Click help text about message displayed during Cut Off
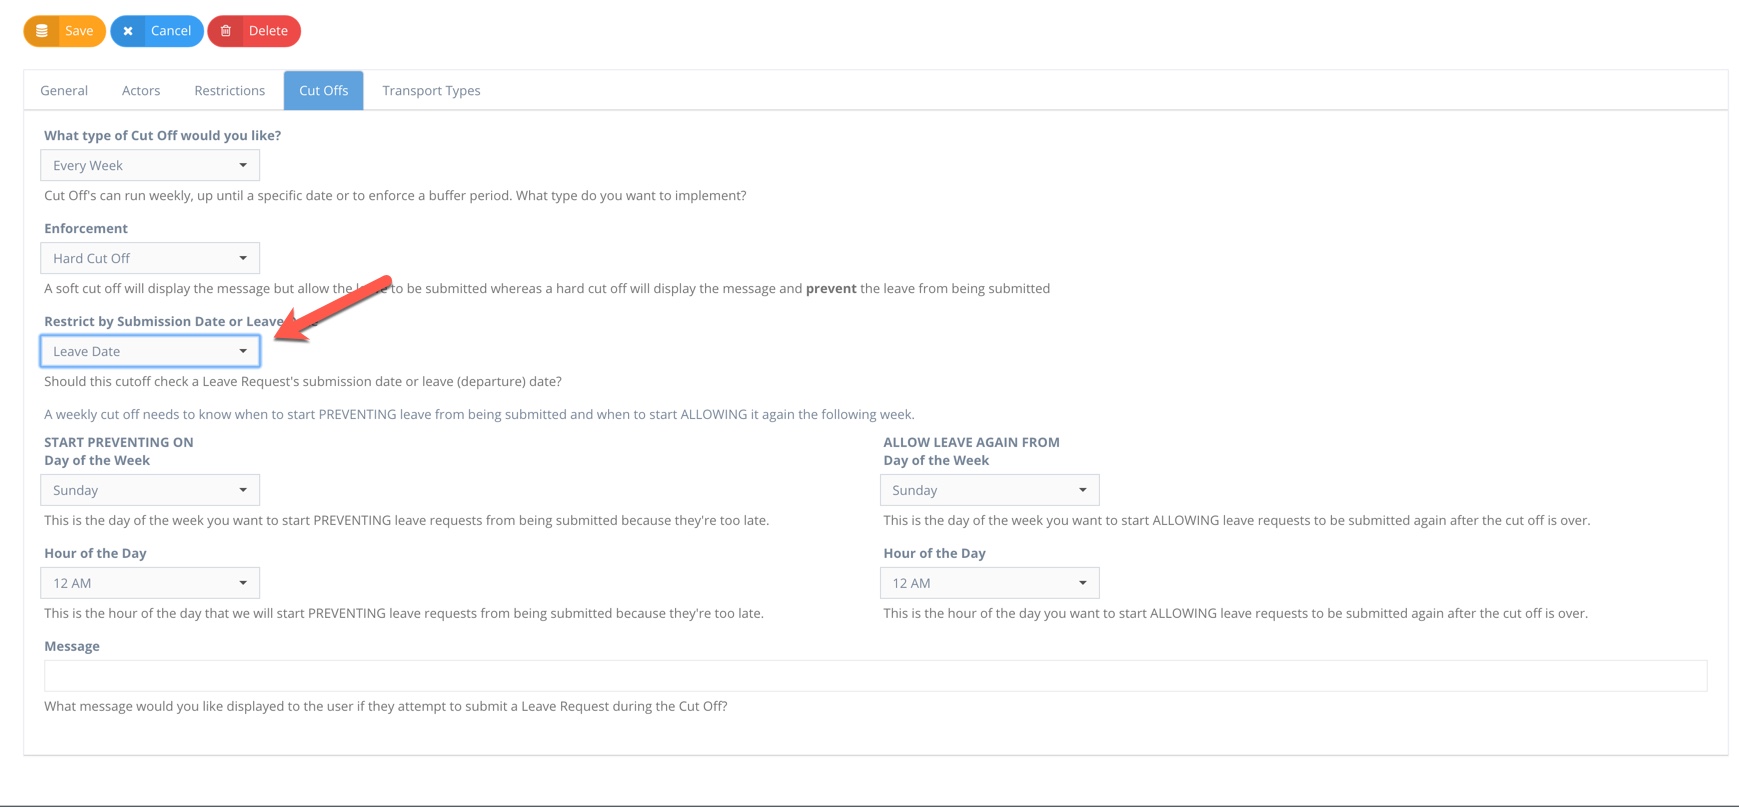 click(386, 706)
